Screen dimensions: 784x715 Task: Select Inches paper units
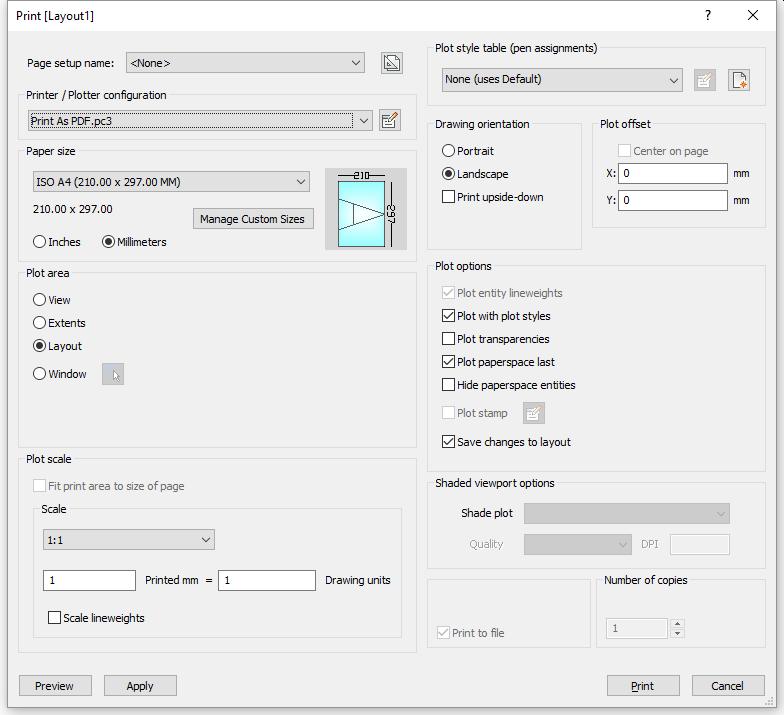[x=40, y=242]
